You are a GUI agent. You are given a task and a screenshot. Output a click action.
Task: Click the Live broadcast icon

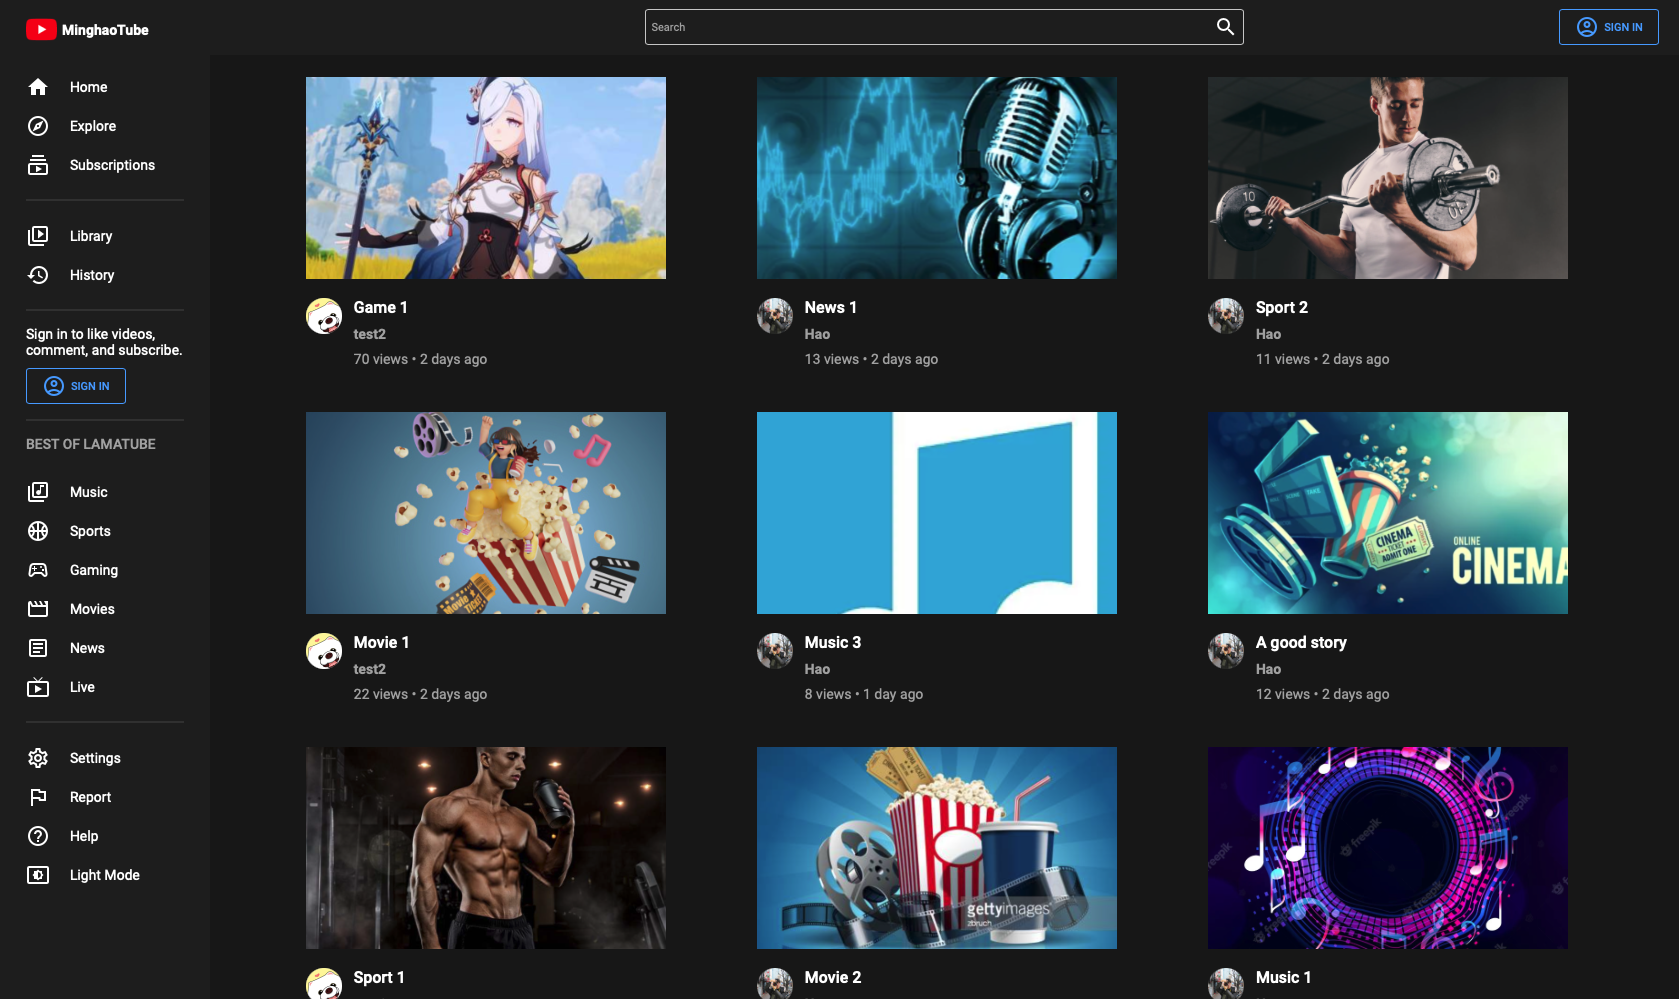(x=38, y=687)
